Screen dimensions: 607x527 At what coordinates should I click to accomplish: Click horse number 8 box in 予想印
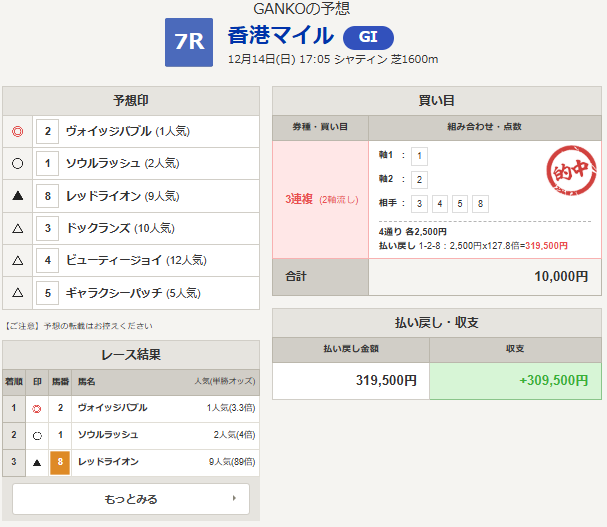coord(47,196)
